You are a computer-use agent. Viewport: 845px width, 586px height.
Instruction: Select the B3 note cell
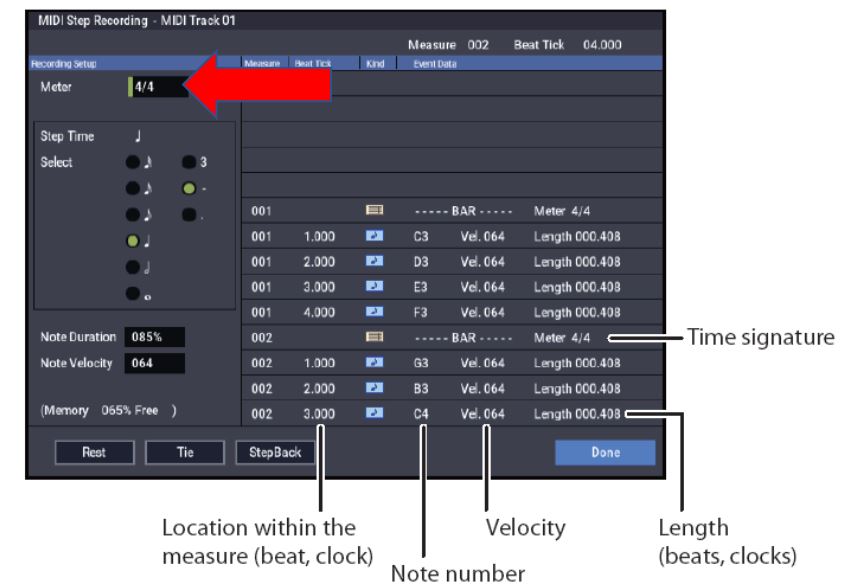click(421, 388)
